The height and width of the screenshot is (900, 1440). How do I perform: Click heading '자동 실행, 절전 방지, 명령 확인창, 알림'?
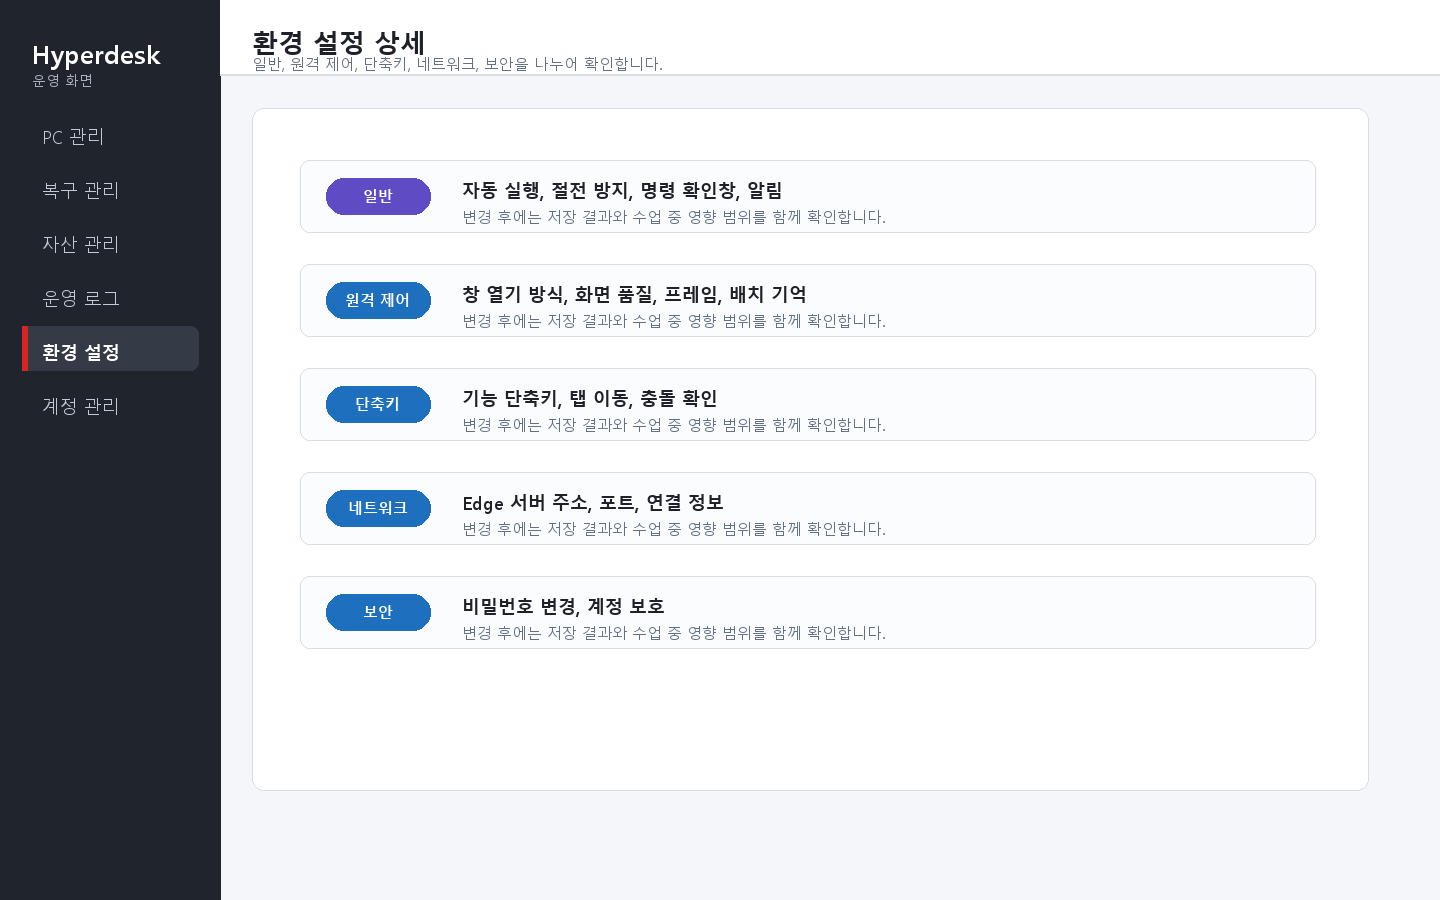[622, 190]
